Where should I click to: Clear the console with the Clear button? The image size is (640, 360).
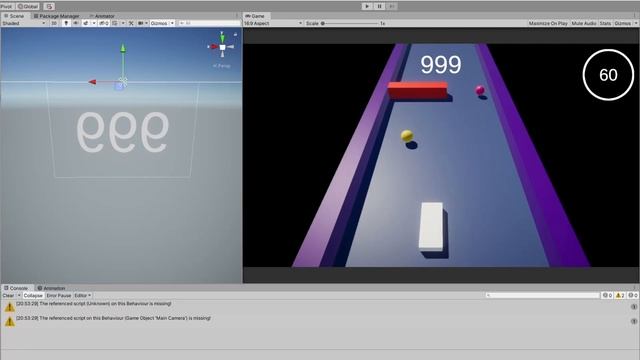(8, 295)
